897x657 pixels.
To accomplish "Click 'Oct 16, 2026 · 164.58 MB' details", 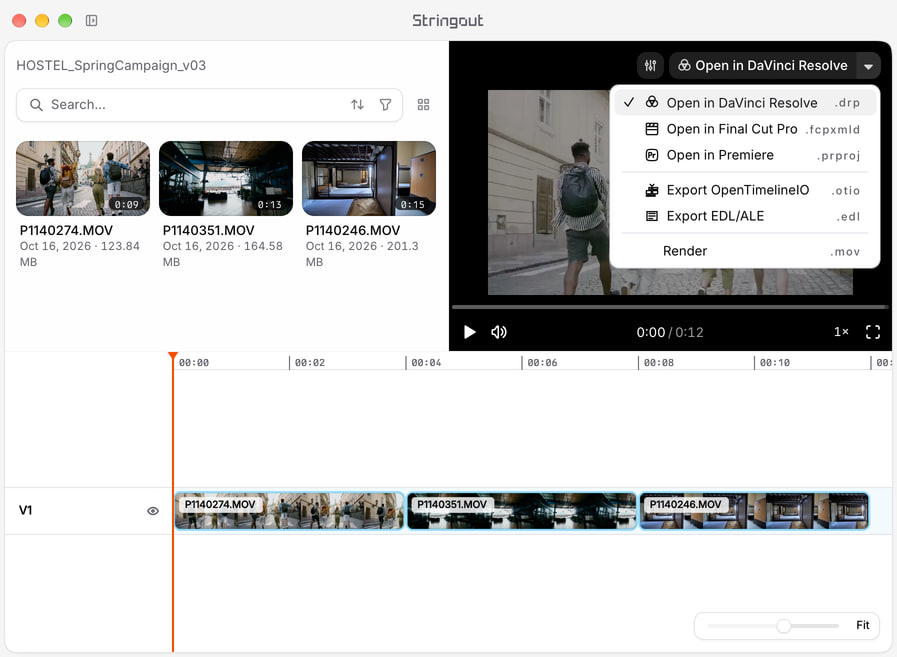I will pyautogui.click(x=223, y=254).
